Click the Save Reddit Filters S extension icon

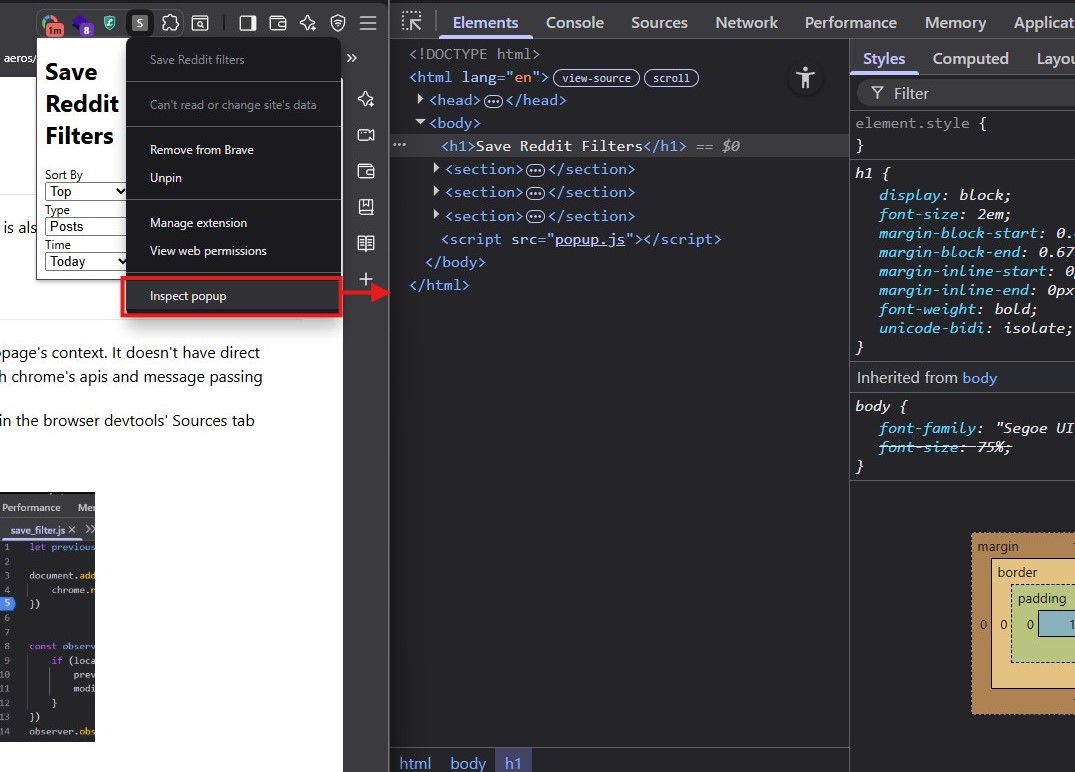click(140, 23)
